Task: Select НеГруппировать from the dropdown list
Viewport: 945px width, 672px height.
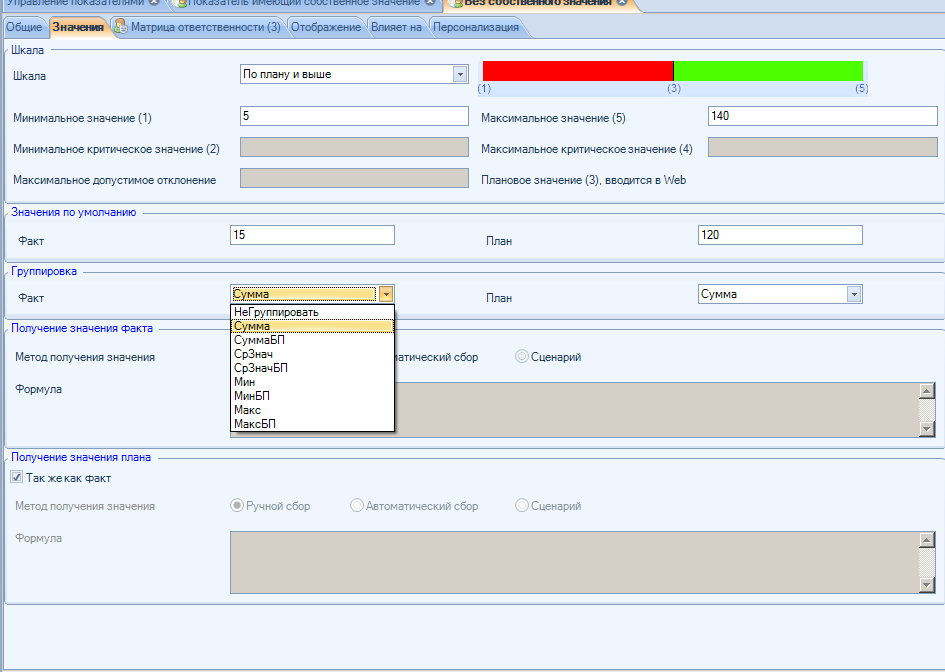Action: [x=275, y=312]
